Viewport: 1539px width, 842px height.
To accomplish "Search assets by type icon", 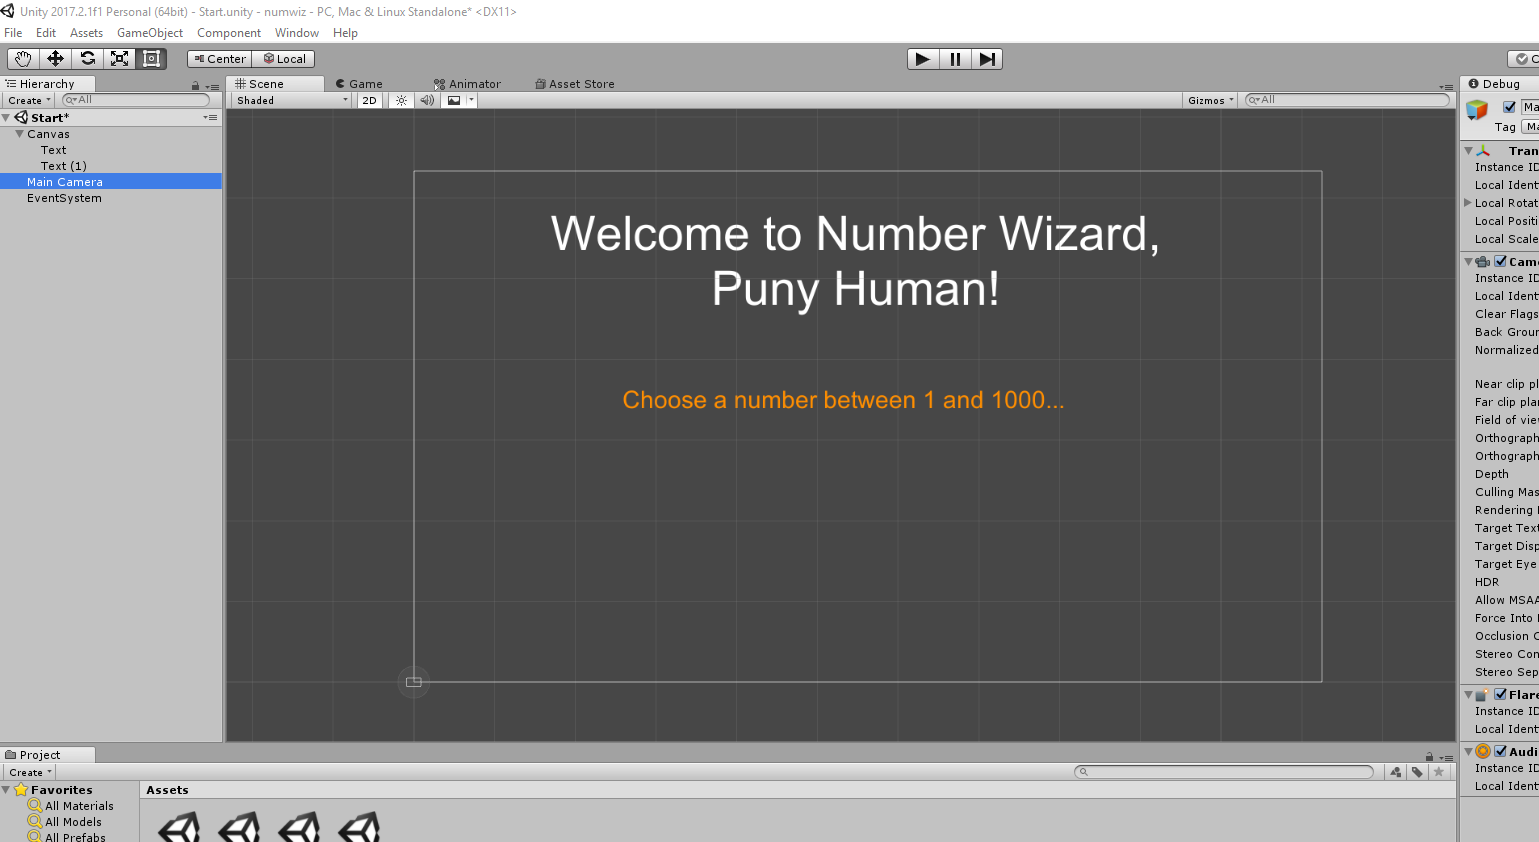I will pyautogui.click(x=1396, y=772).
